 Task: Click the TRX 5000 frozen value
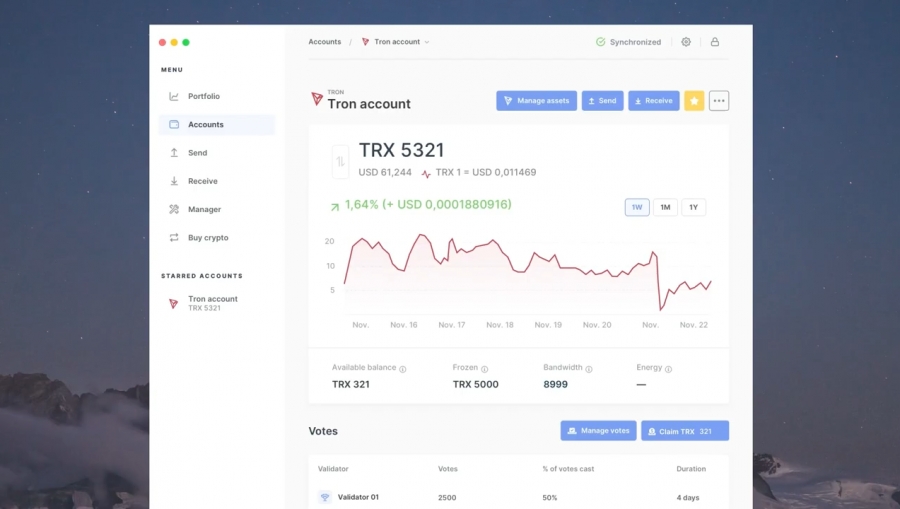coord(475,384)
